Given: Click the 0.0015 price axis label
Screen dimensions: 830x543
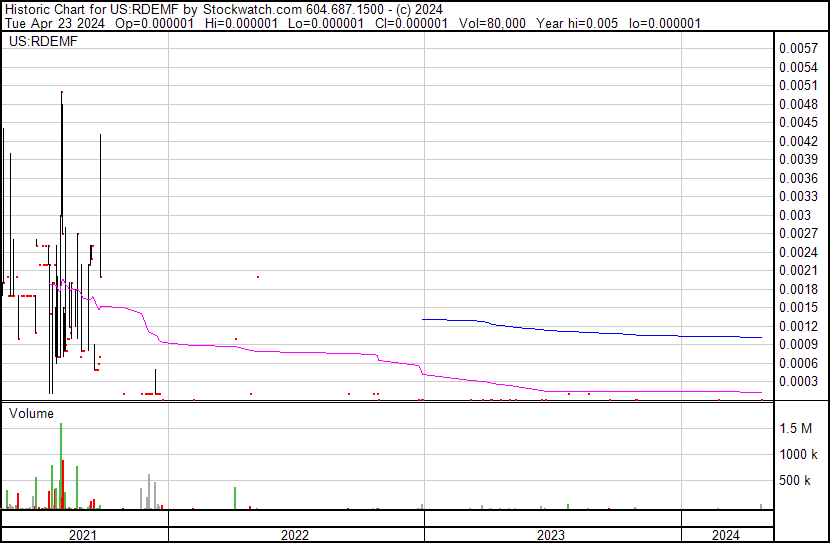Looking at the screenshot, I should 798,307.
